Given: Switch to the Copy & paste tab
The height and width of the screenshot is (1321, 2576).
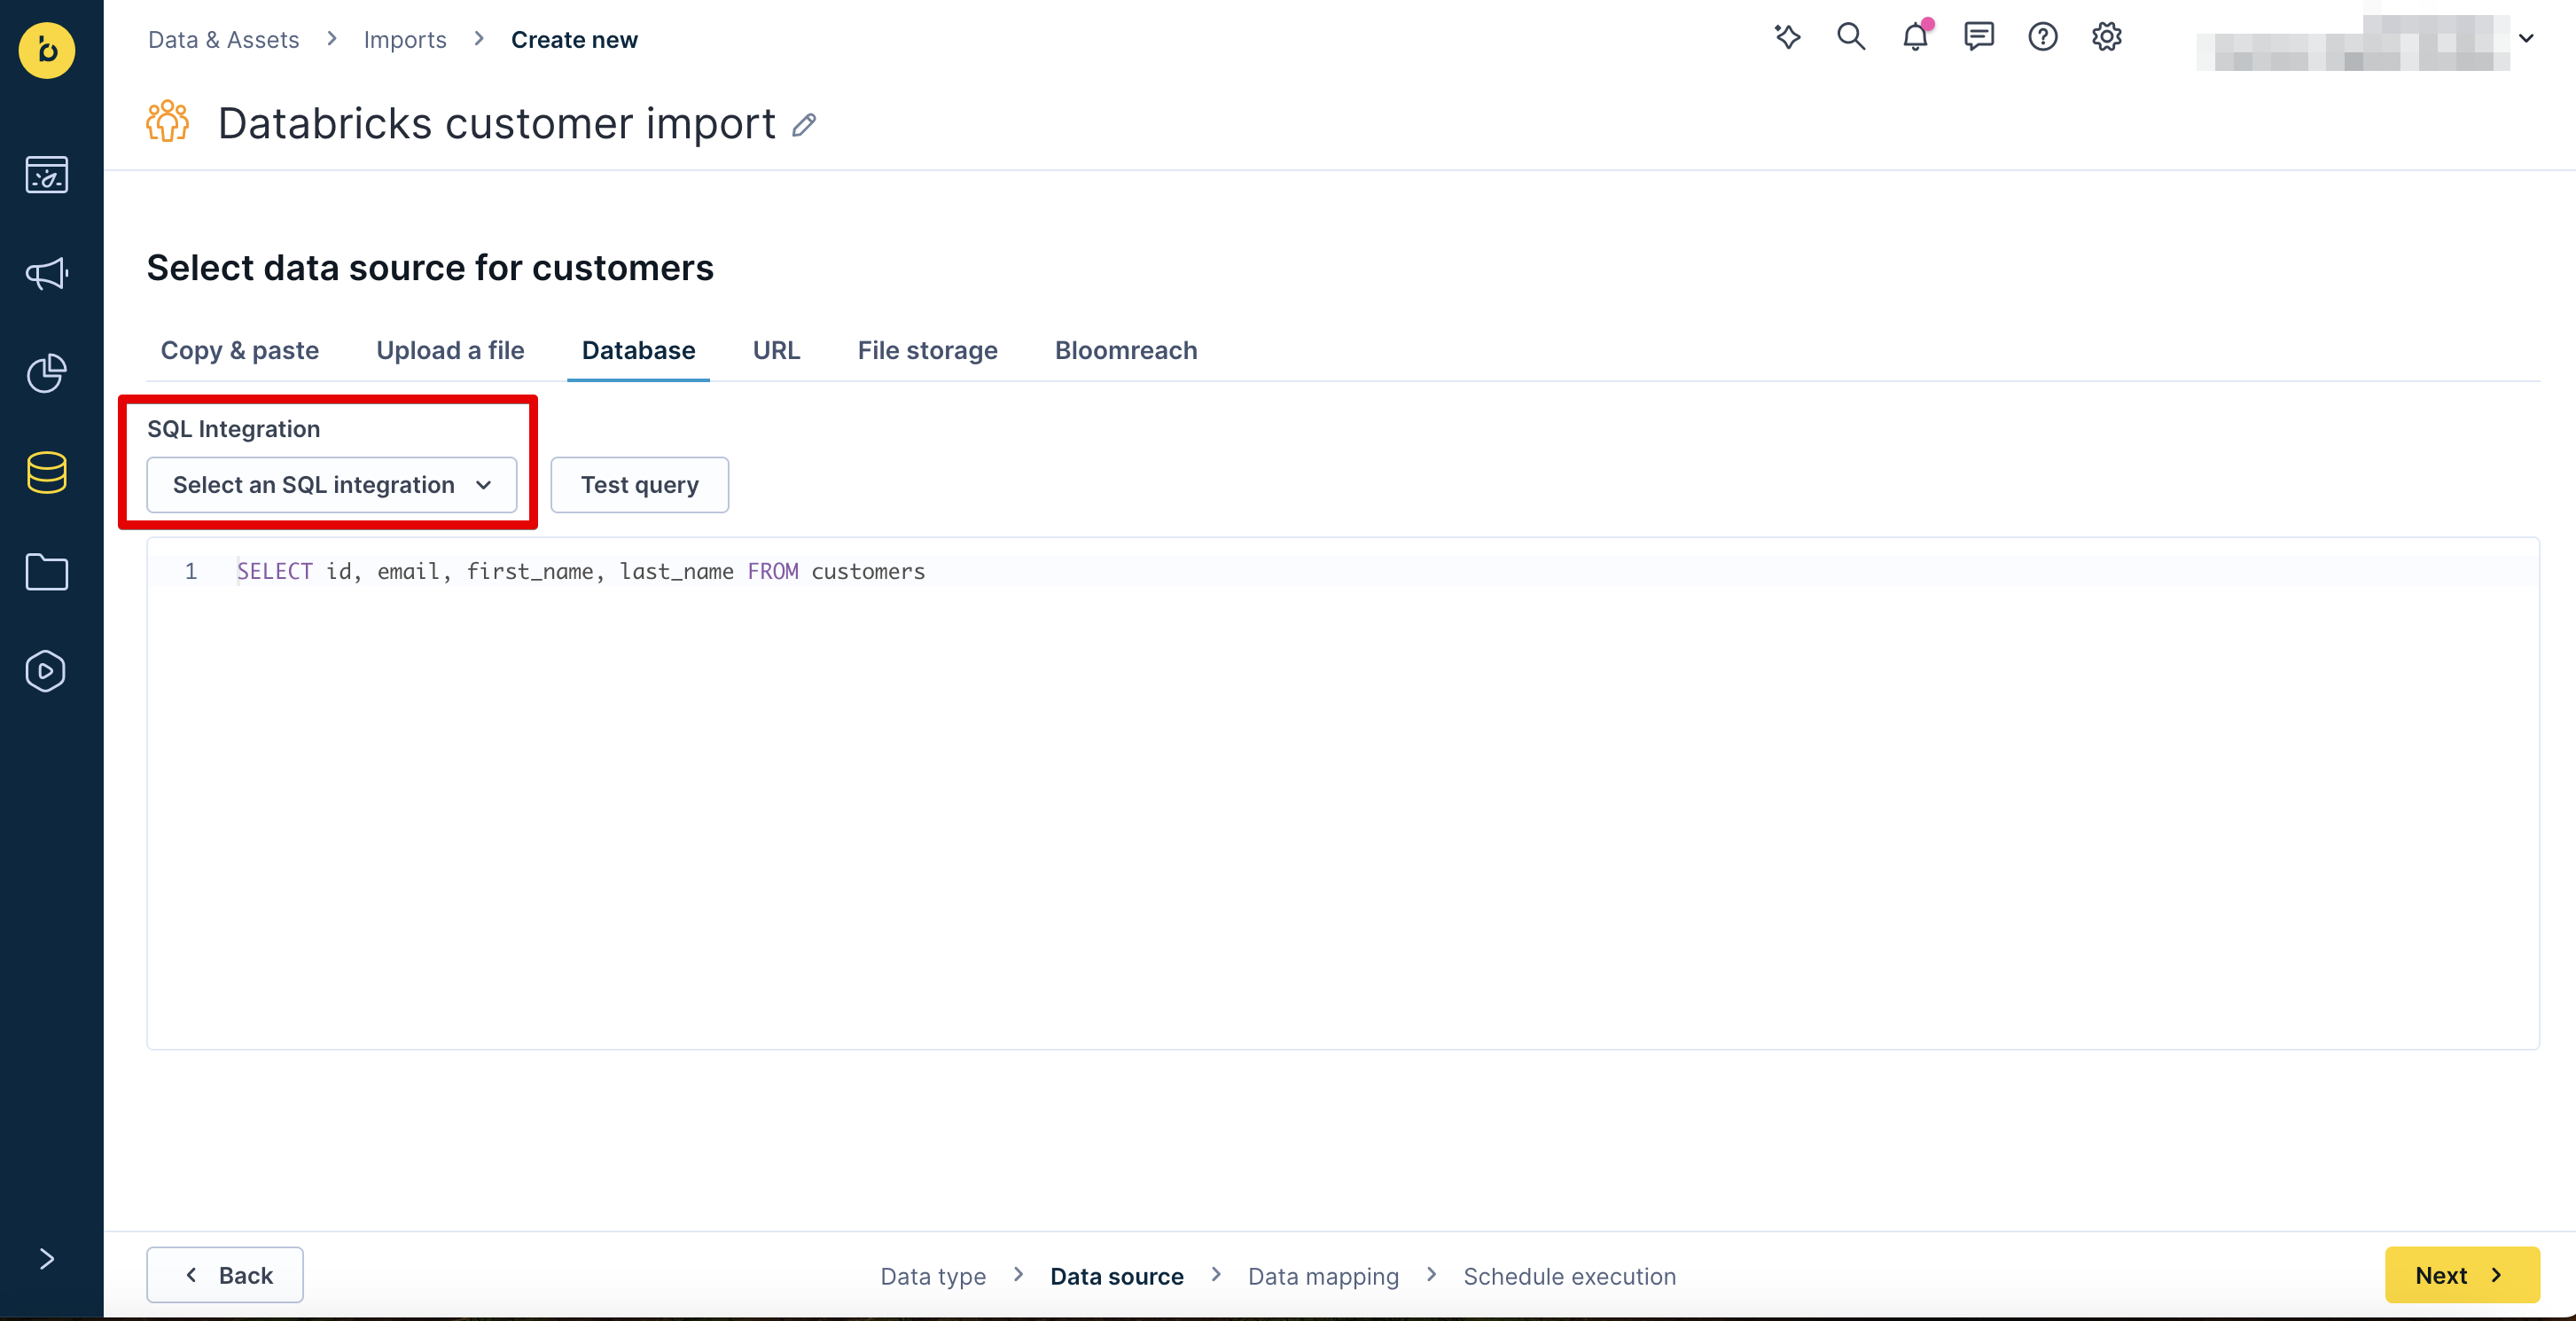Looking at the screenshot, I should tap(240, 350).
